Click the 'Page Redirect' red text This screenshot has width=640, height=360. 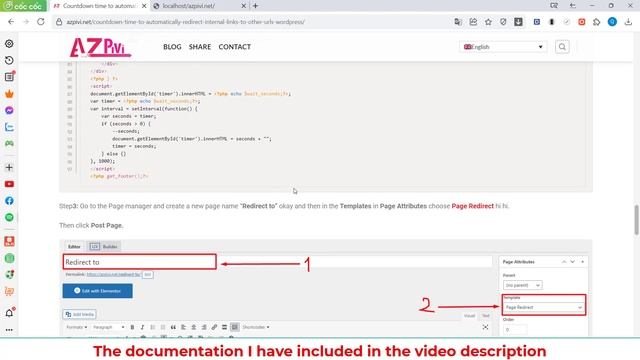(x=472, y=206)
